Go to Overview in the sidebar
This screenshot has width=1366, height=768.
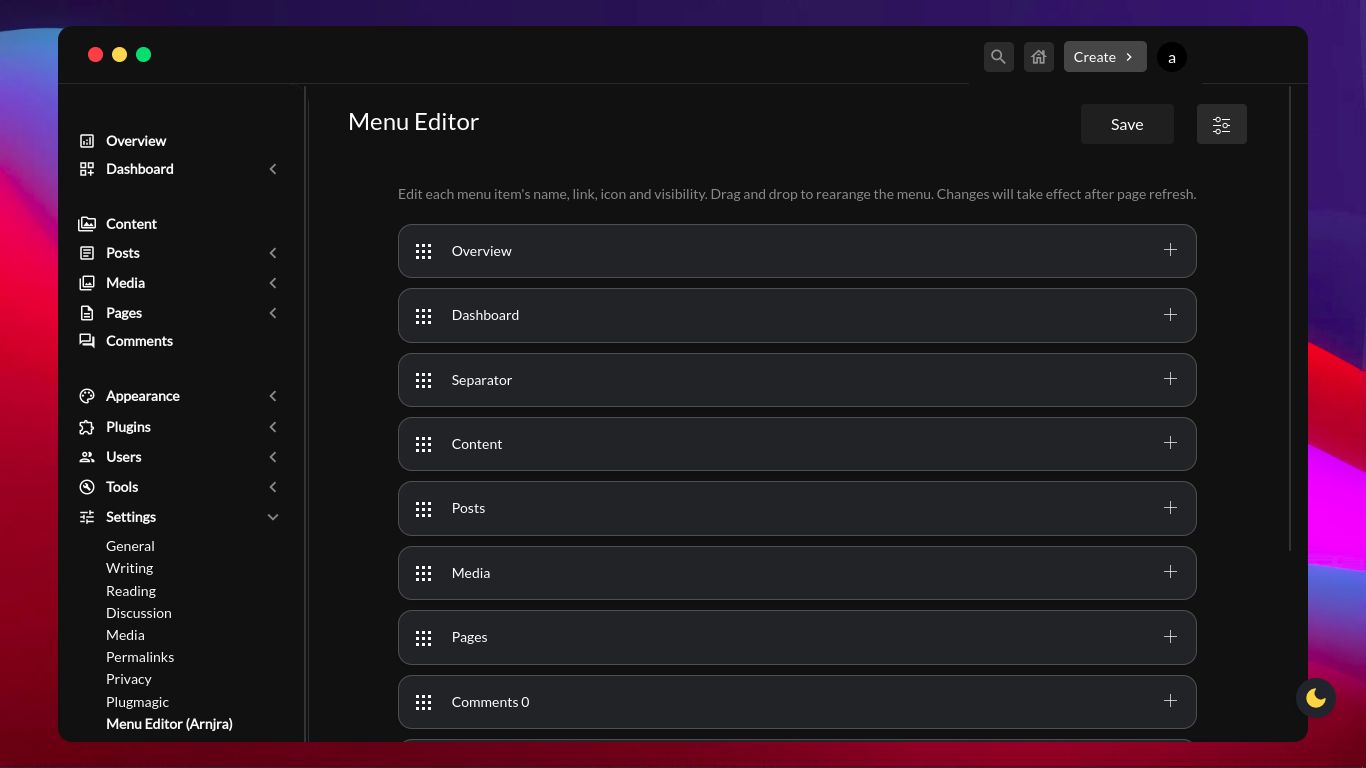(136, 141)
